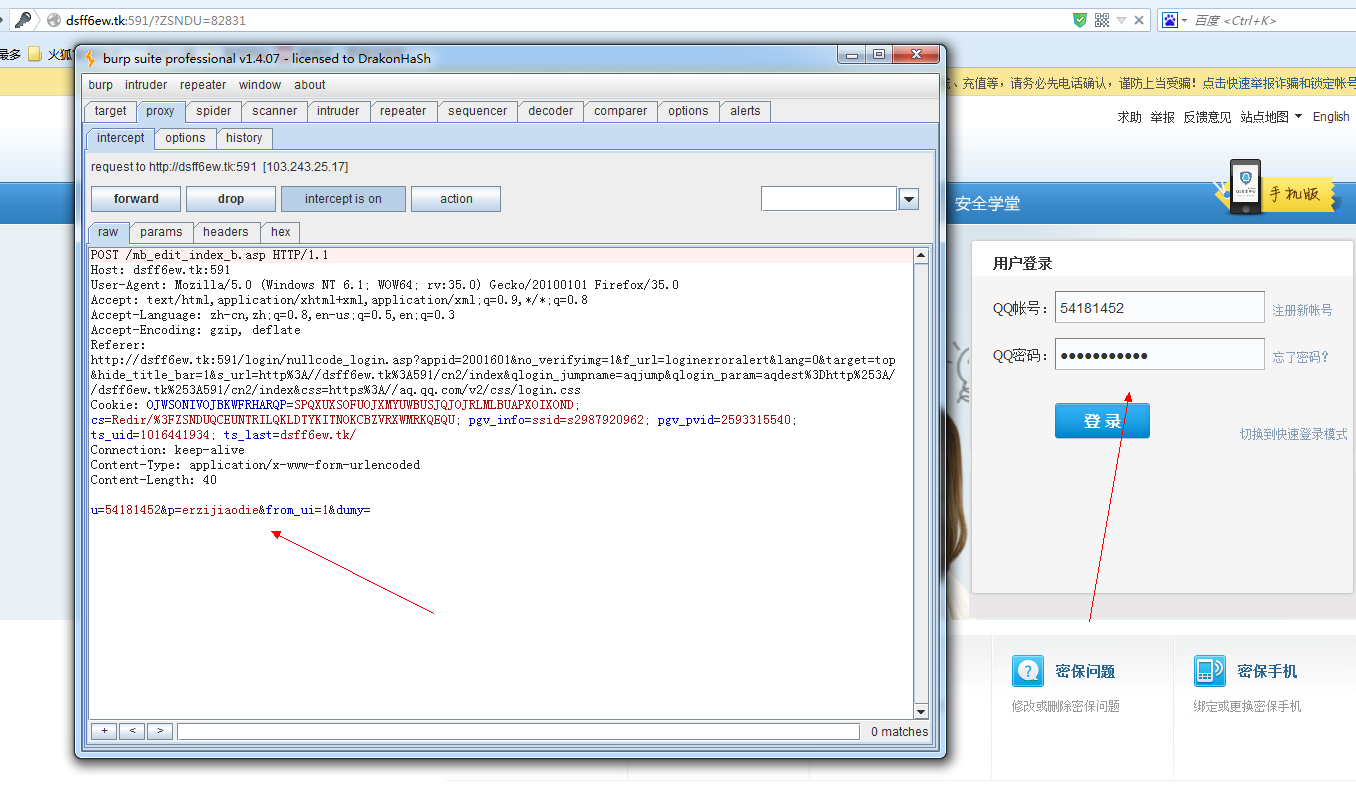Open the Baidu paw search engine icon
This screenshot has height=807, width=1356.
[1169, 20]
